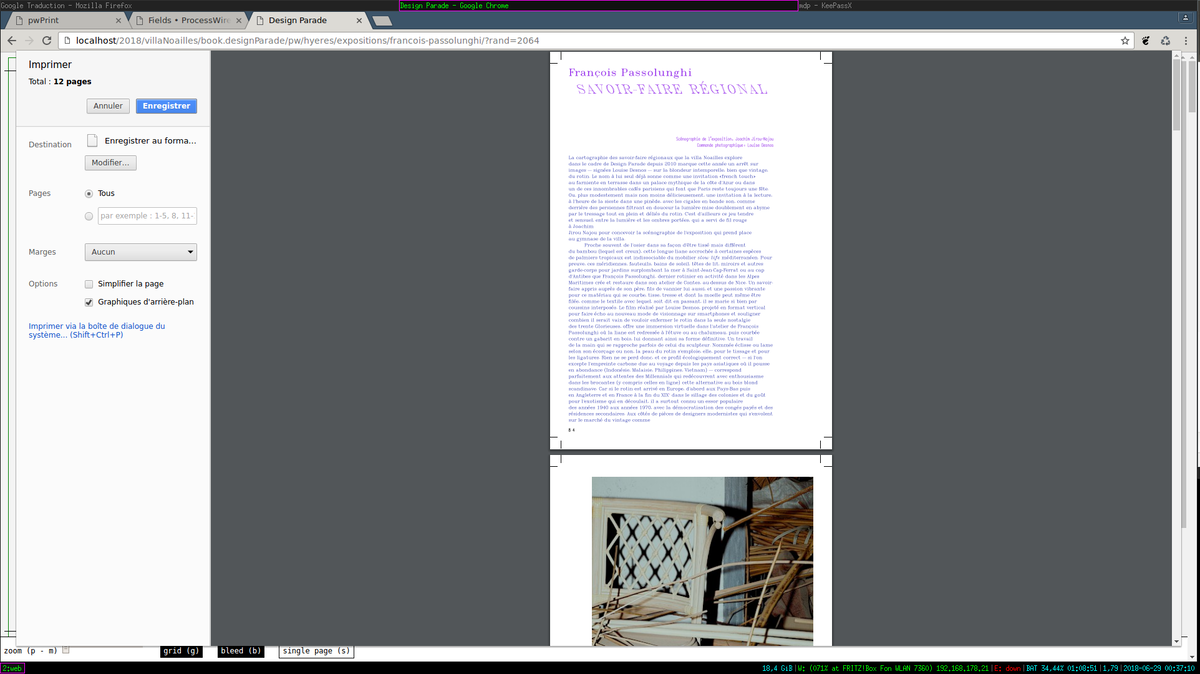
Task: Open the Chrome three-dot menu
Action: 1186,41
